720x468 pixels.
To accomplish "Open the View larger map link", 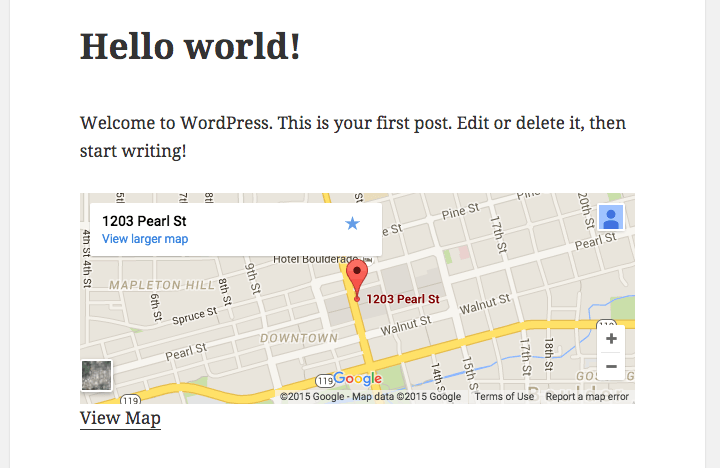I will pyautogui.click(x=145, y=239).
